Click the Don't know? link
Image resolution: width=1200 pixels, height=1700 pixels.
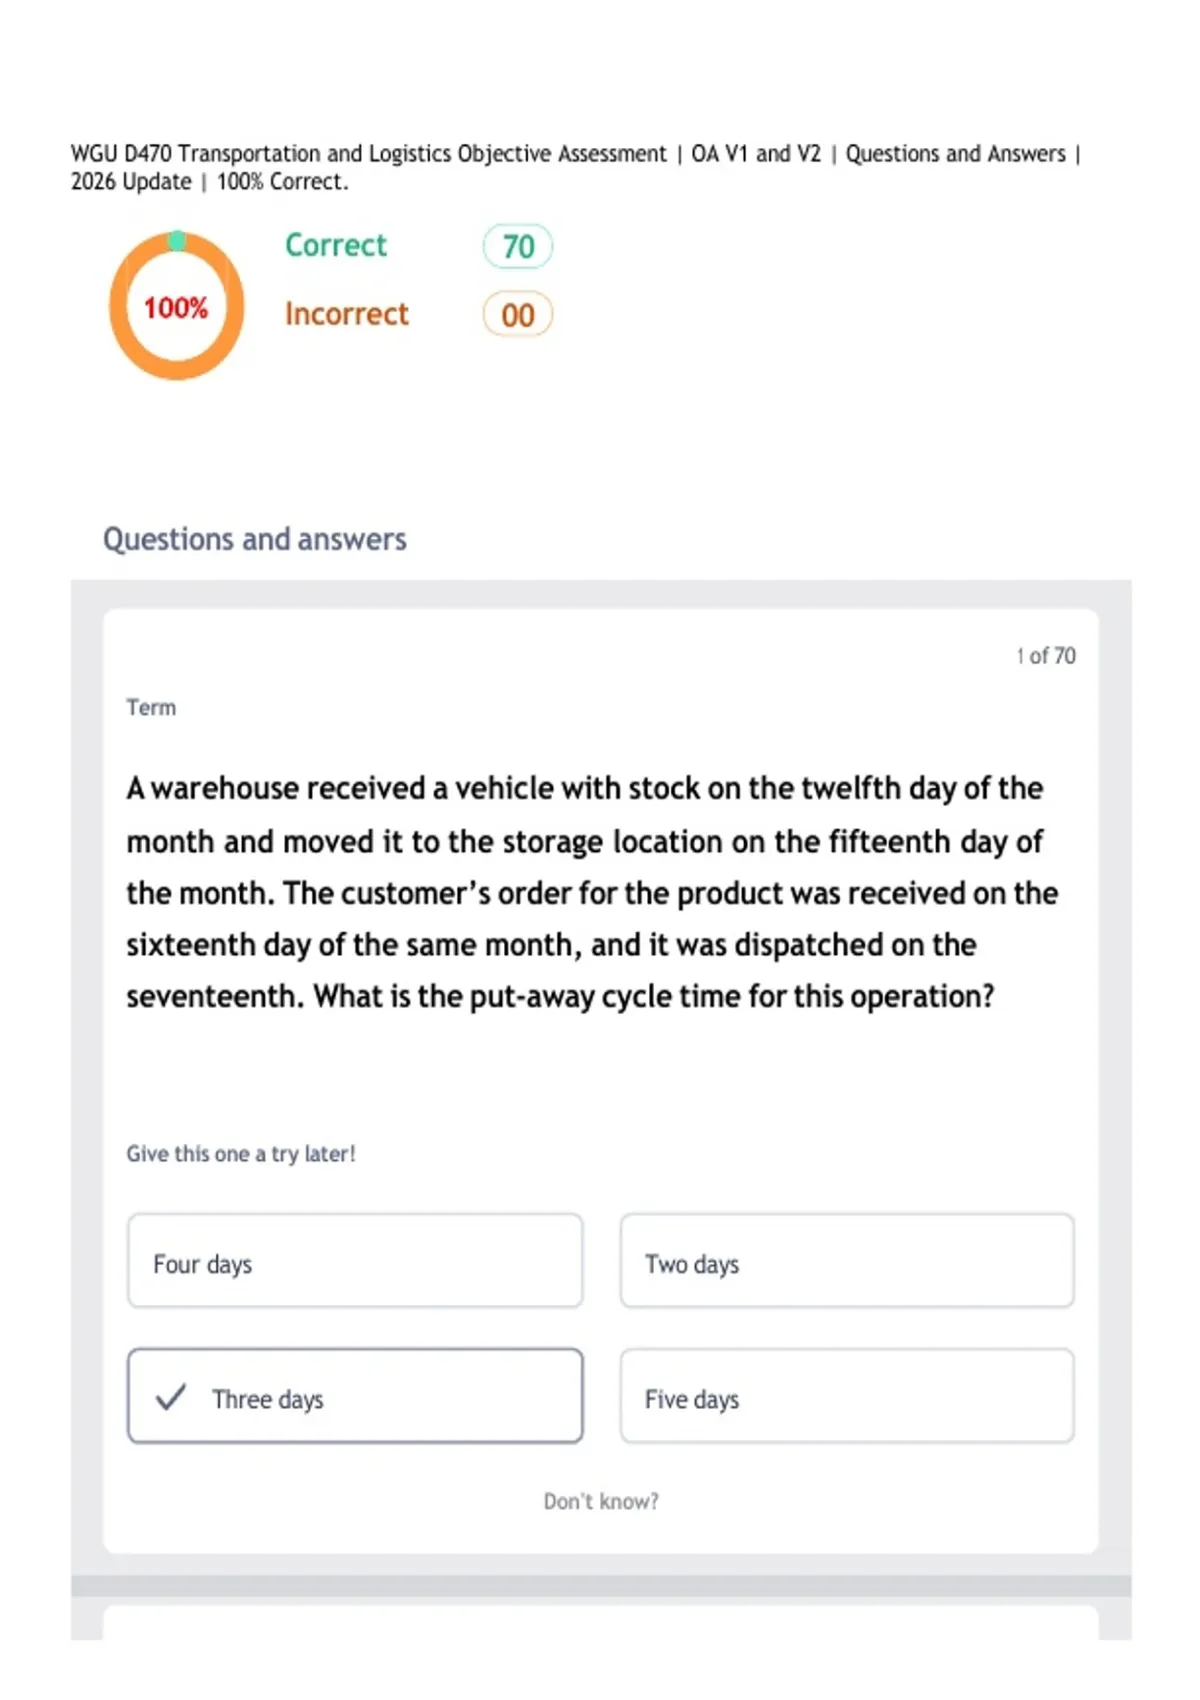601,1501
